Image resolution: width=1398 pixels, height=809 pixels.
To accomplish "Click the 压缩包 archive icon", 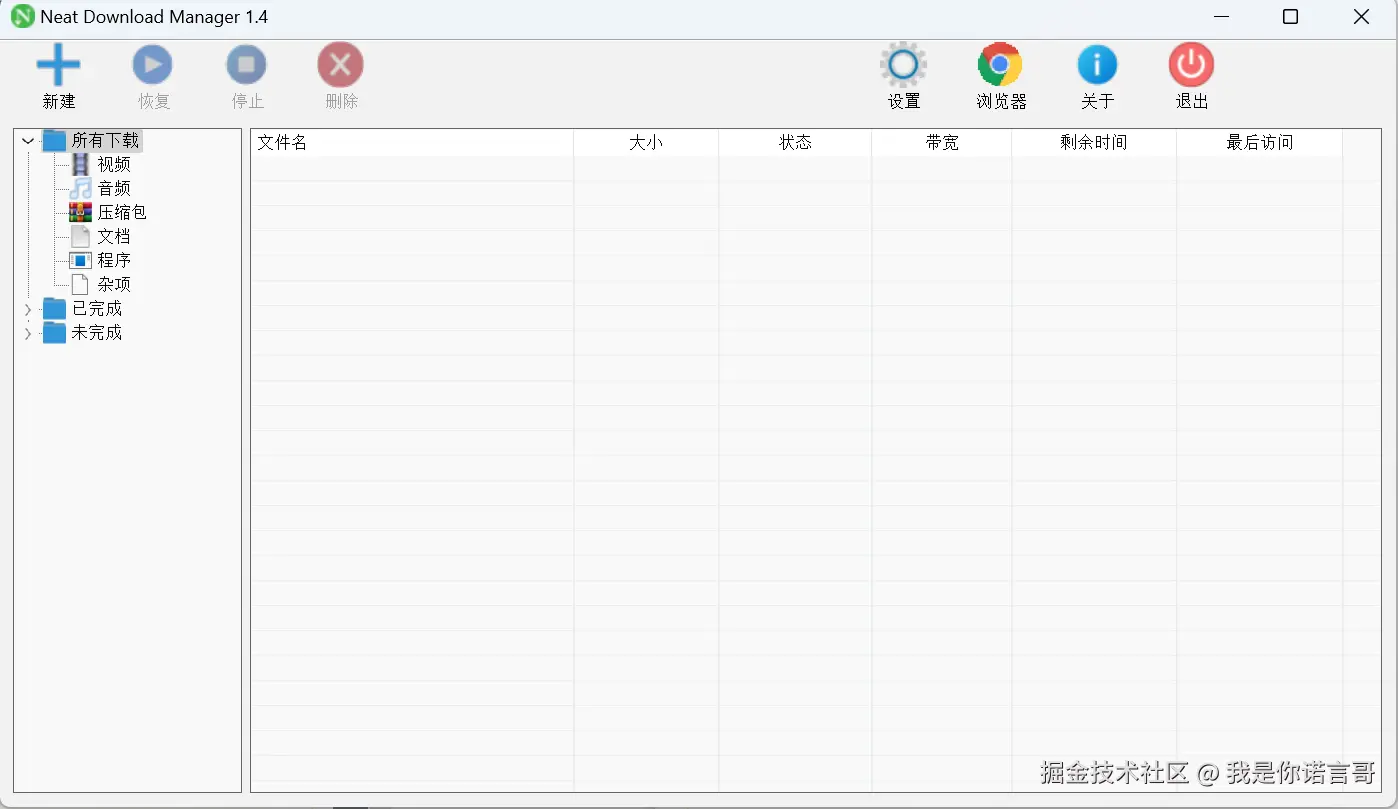I will point(81,212).
